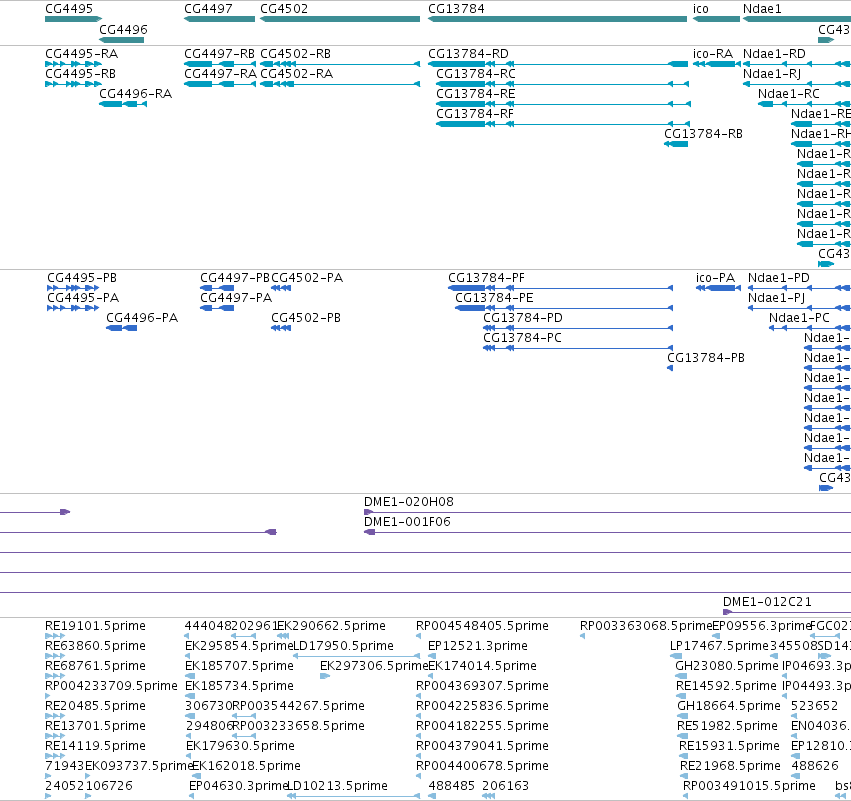The height and width of the screenshot is (801, 851).
Task: Click the CG4496 gene bar label
Action: pyautogui.click(x=123, y=29)
